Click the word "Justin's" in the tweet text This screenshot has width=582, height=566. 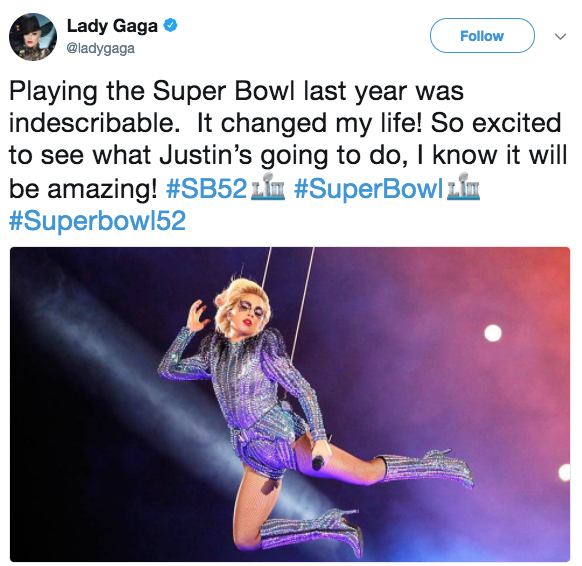pyautogui.click(x=206, y=155)
